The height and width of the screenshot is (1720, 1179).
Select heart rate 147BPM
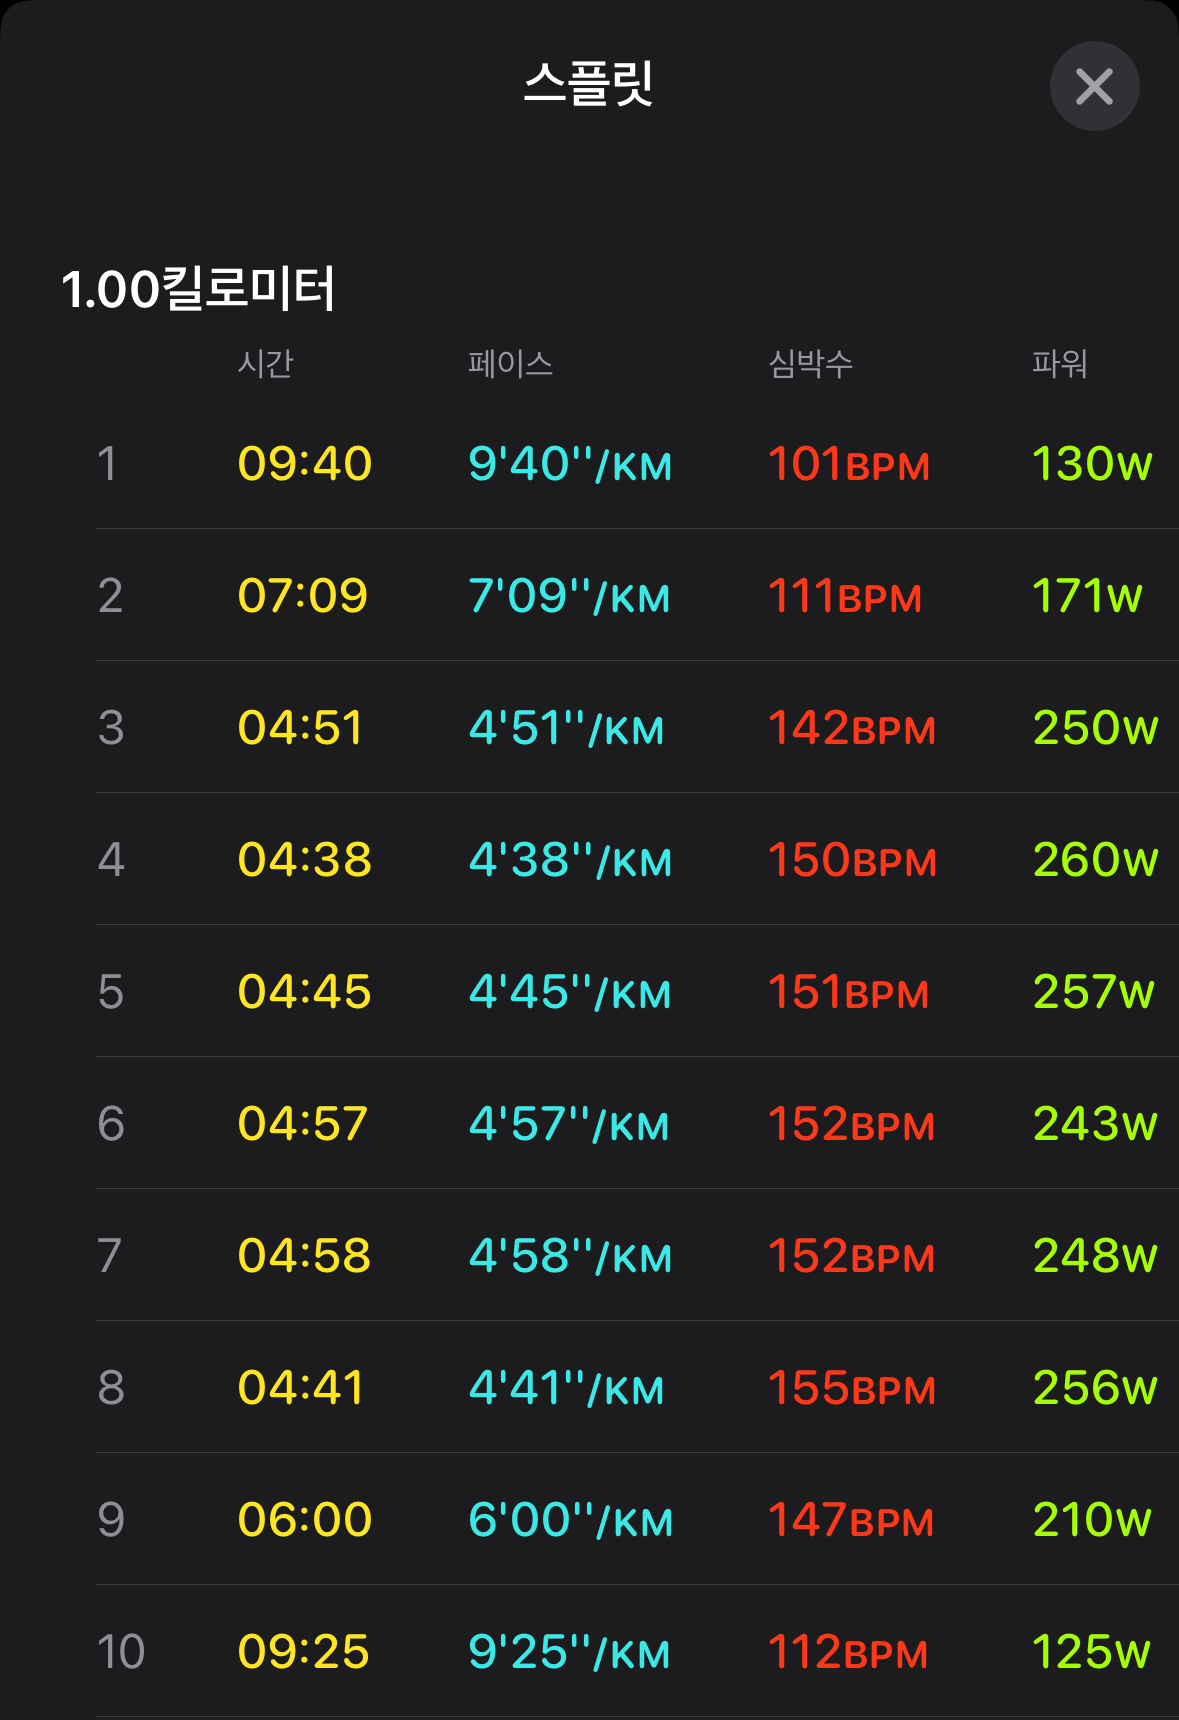[851, 1520]
